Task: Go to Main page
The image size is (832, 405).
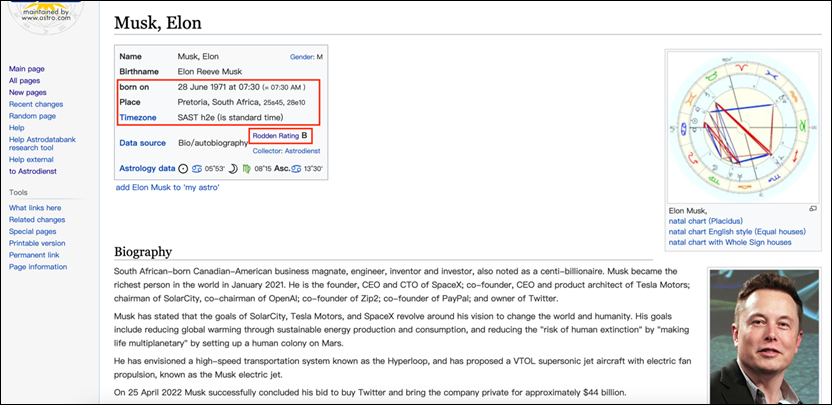Action: tap(27, 69)
